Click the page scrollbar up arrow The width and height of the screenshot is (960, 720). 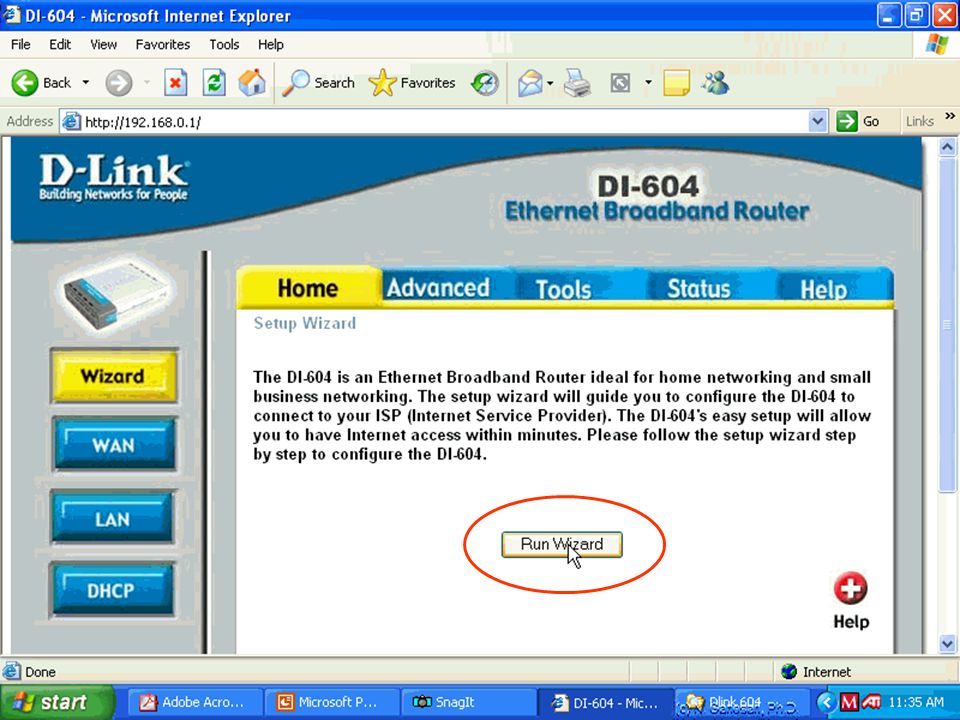[x=947, y=147]
